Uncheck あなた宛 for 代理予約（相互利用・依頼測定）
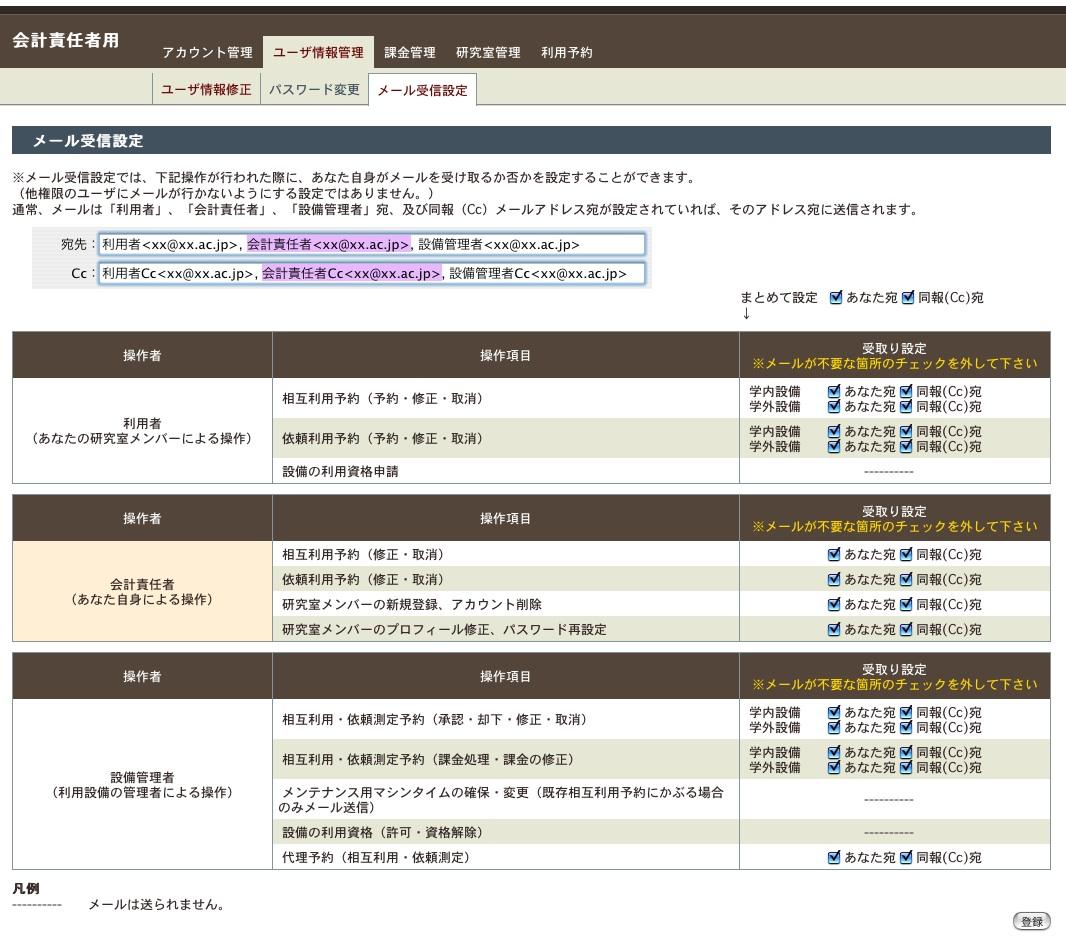The height and width of the screenshot is (940, 1066). pos(834,857)
